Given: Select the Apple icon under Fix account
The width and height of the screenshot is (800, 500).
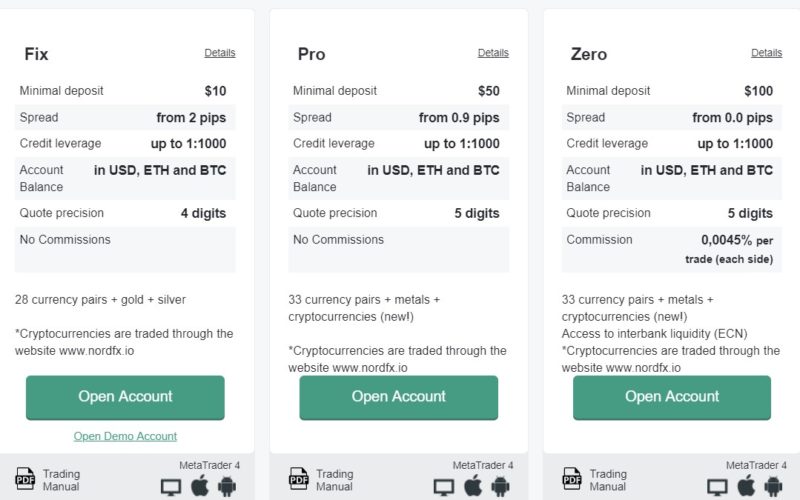Looking at the screenshot, I should pos(200,485).
